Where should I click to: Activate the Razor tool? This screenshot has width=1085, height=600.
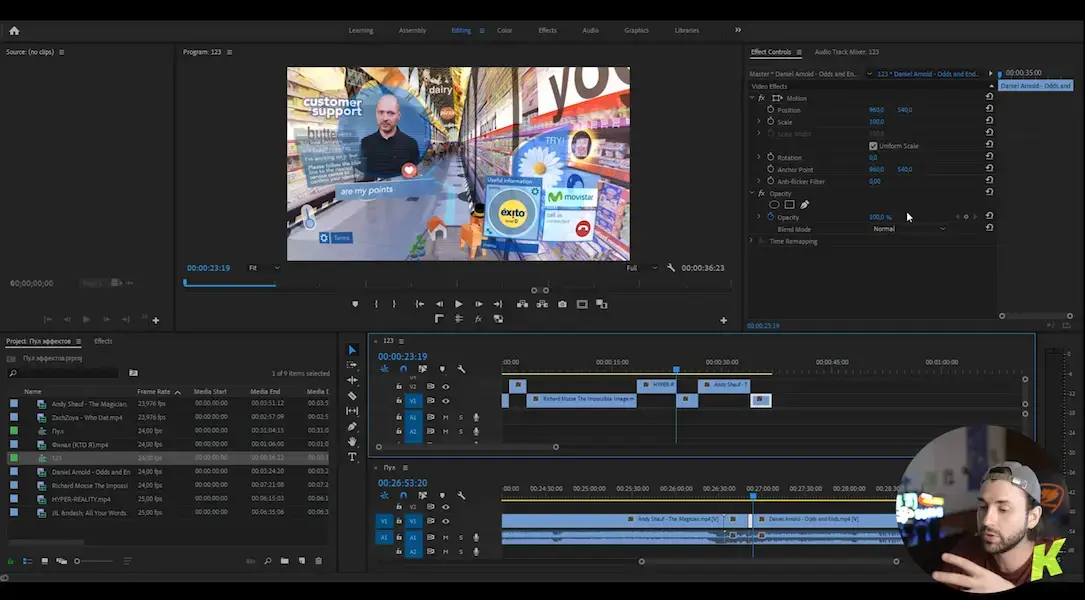tap(352, 396)
